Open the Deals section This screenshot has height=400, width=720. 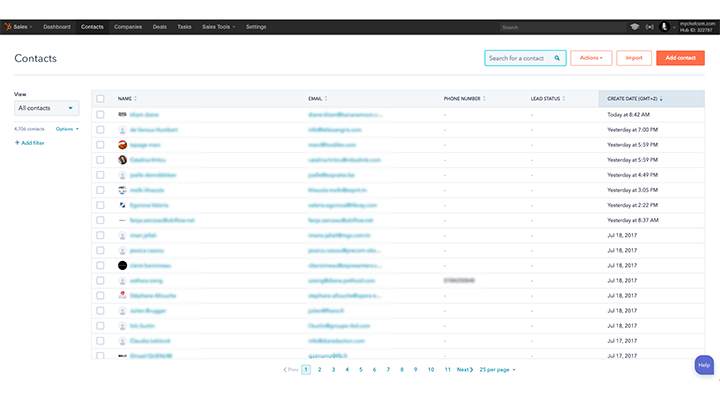pyautogui.click(x=160, y=27)
